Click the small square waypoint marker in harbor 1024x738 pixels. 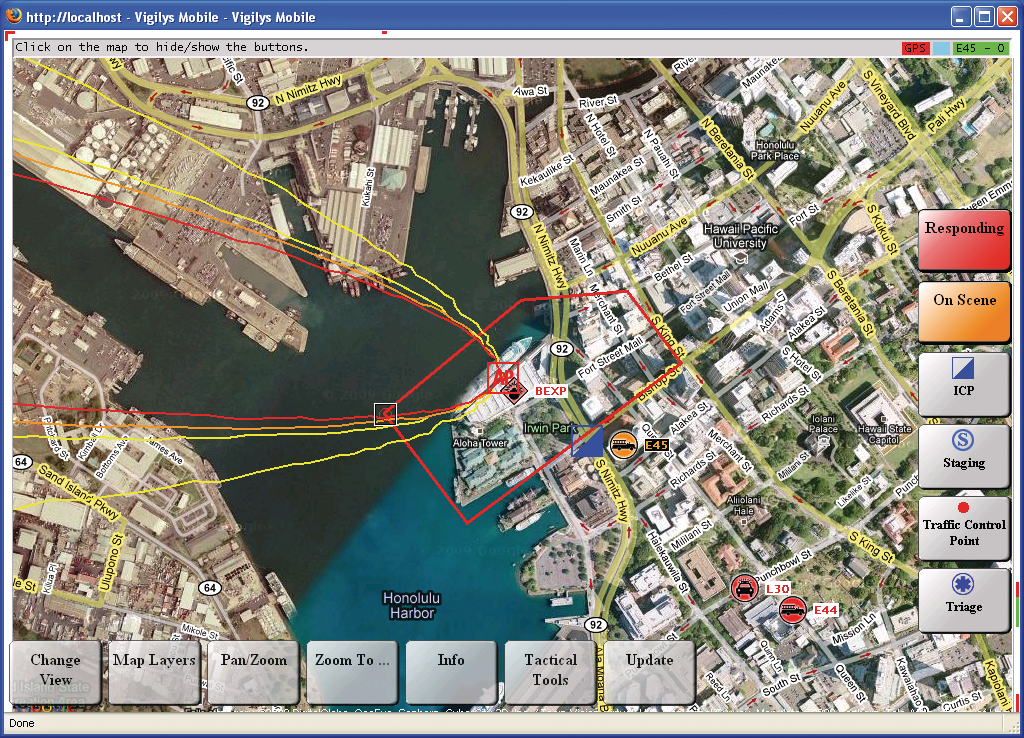click(385, 413)
